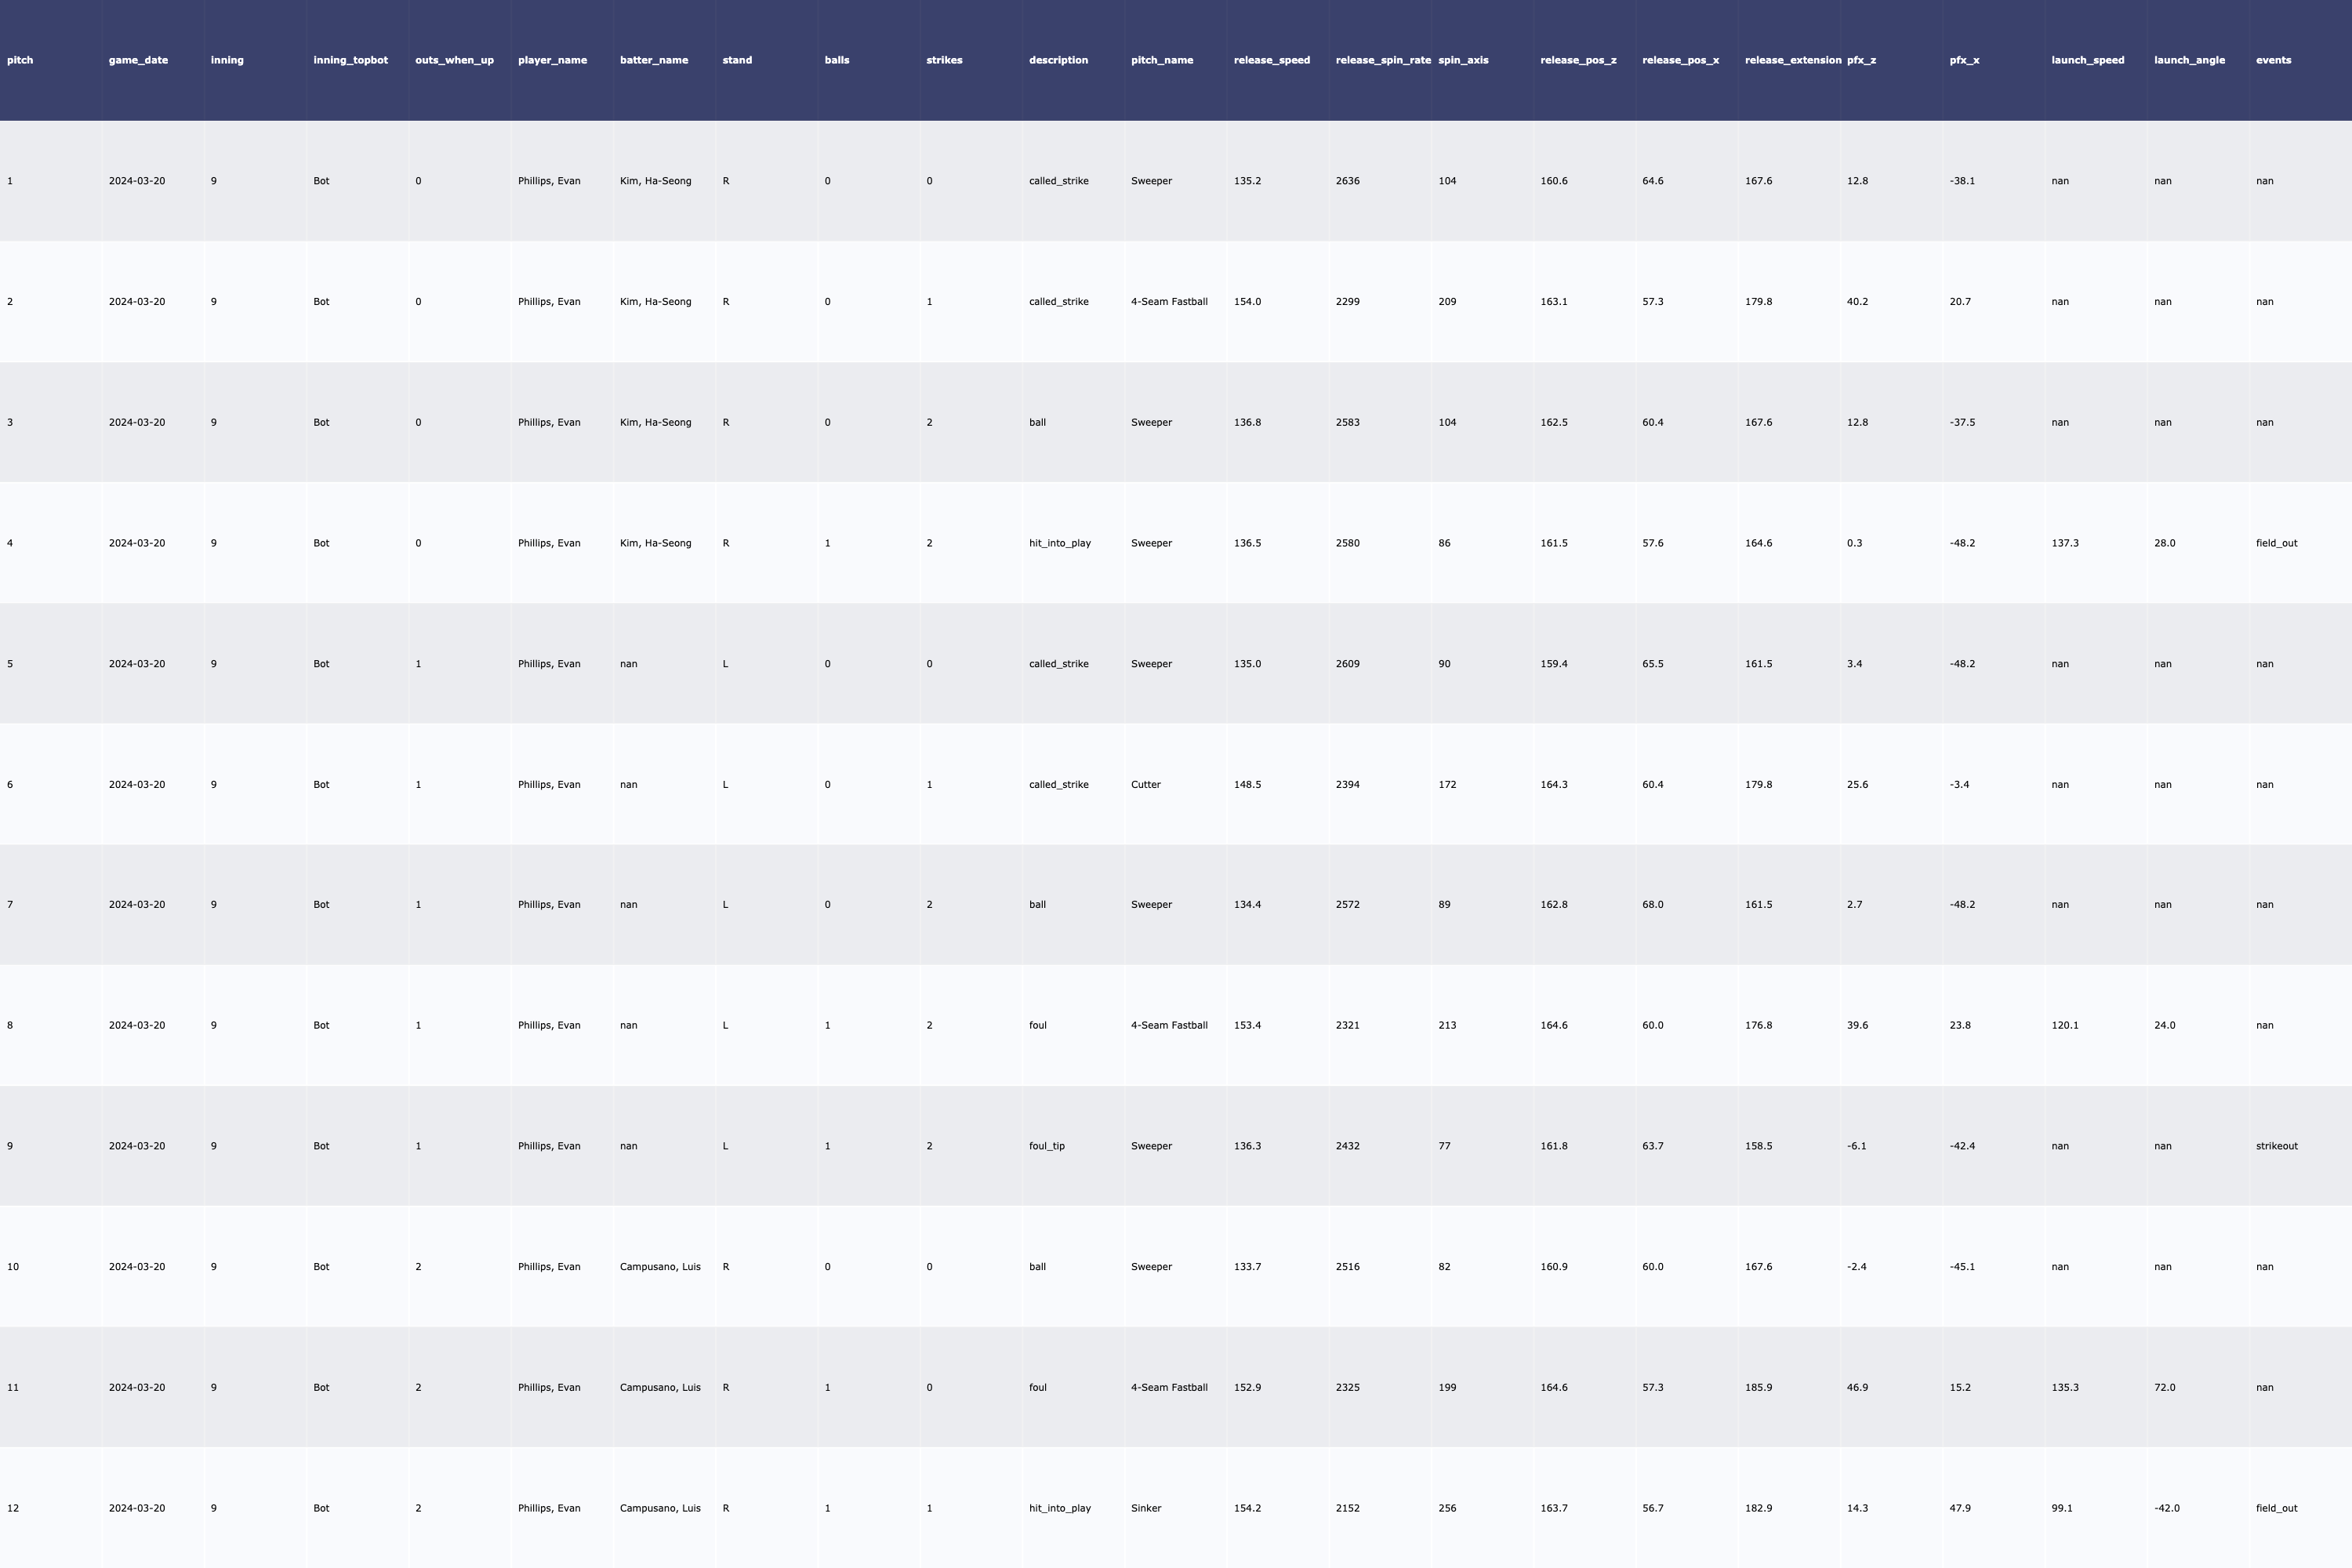Viewport: 2352px width, 1568px height.
Task: Click release speed value 154.0
Action: [x=1247, y=302]
